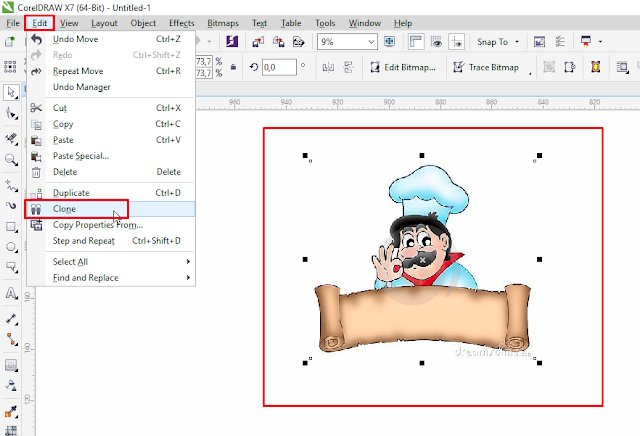Select the Shape edit tool

point(11,113)
